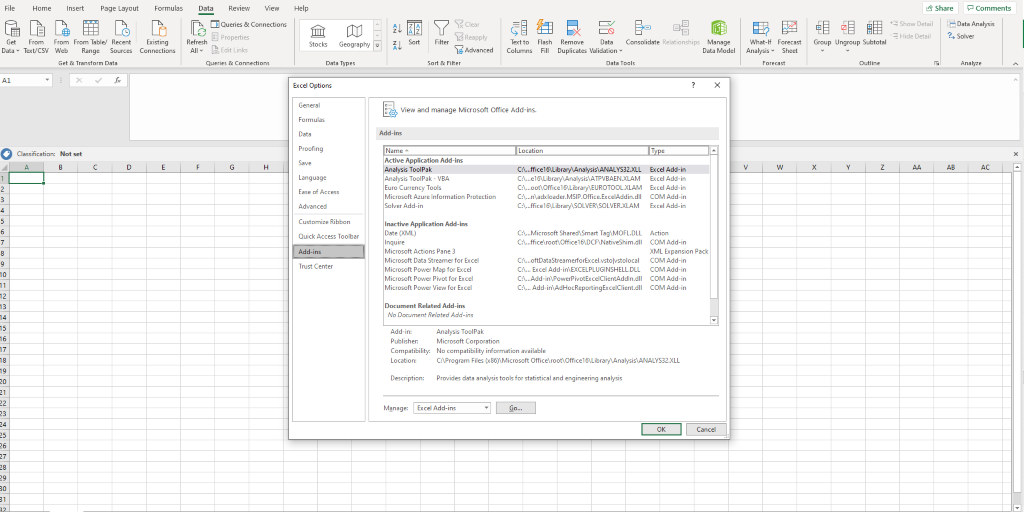Select Trust Center in options sidebar
Viewport: 1024px width, 512px height.
click(x=316, y=266)
